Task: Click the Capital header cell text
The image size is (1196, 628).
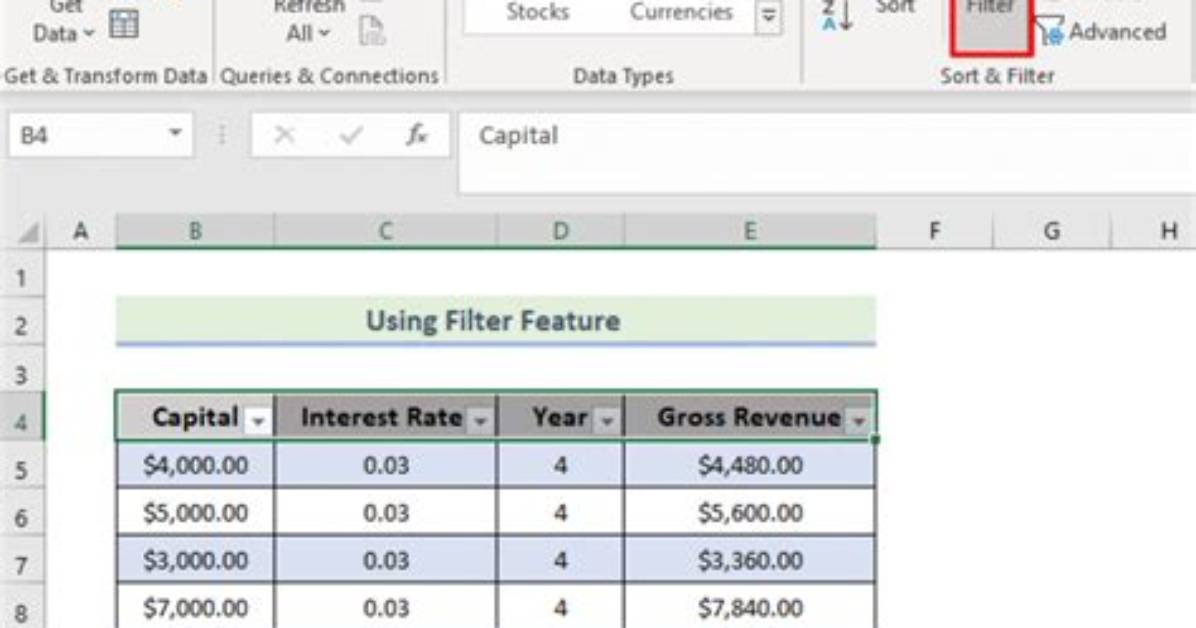Action: pos(195,417)
